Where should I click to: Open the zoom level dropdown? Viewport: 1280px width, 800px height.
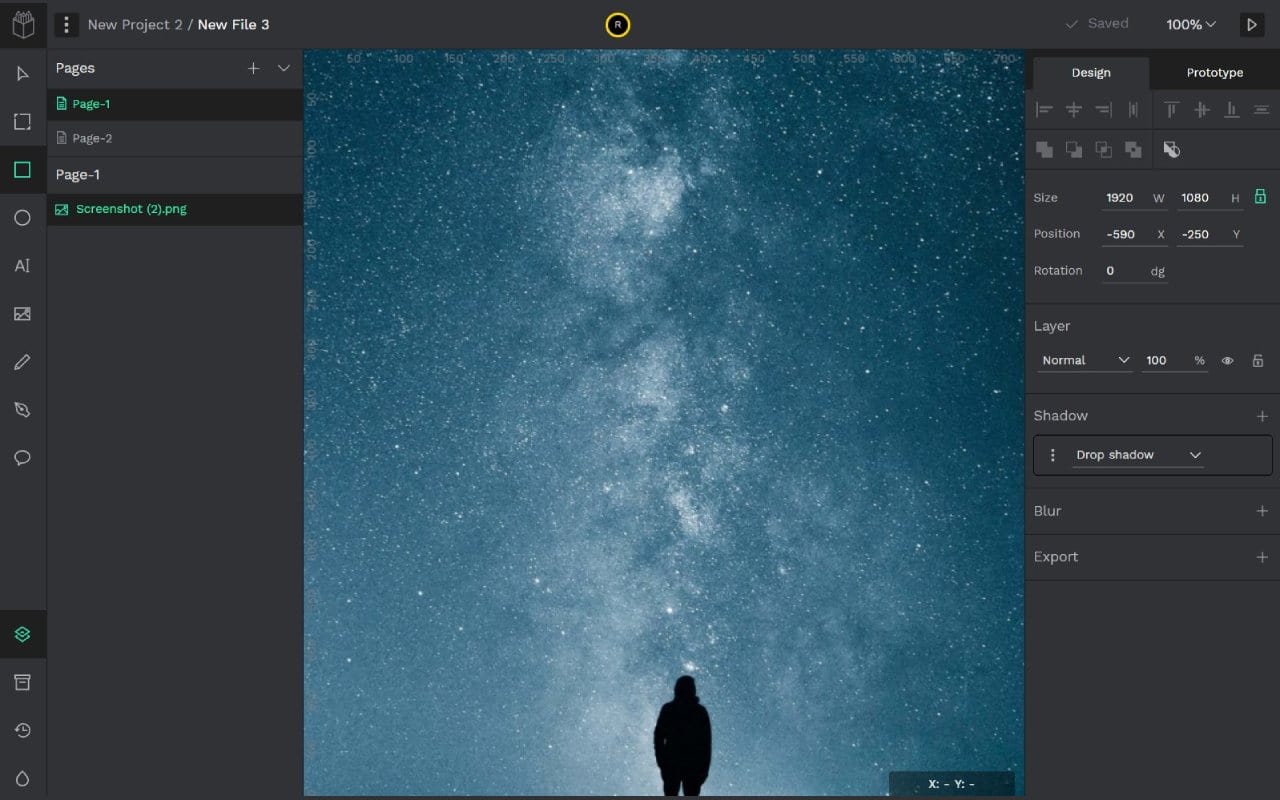[1190, 24]
